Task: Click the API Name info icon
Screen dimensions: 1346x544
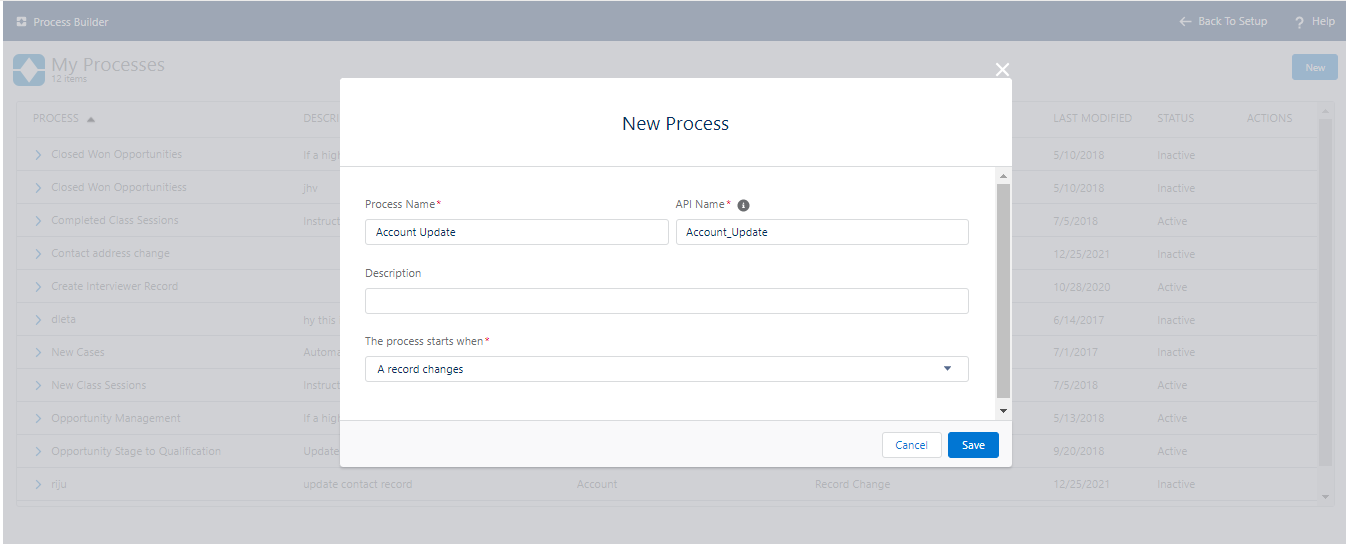Action: click(743, 205)
